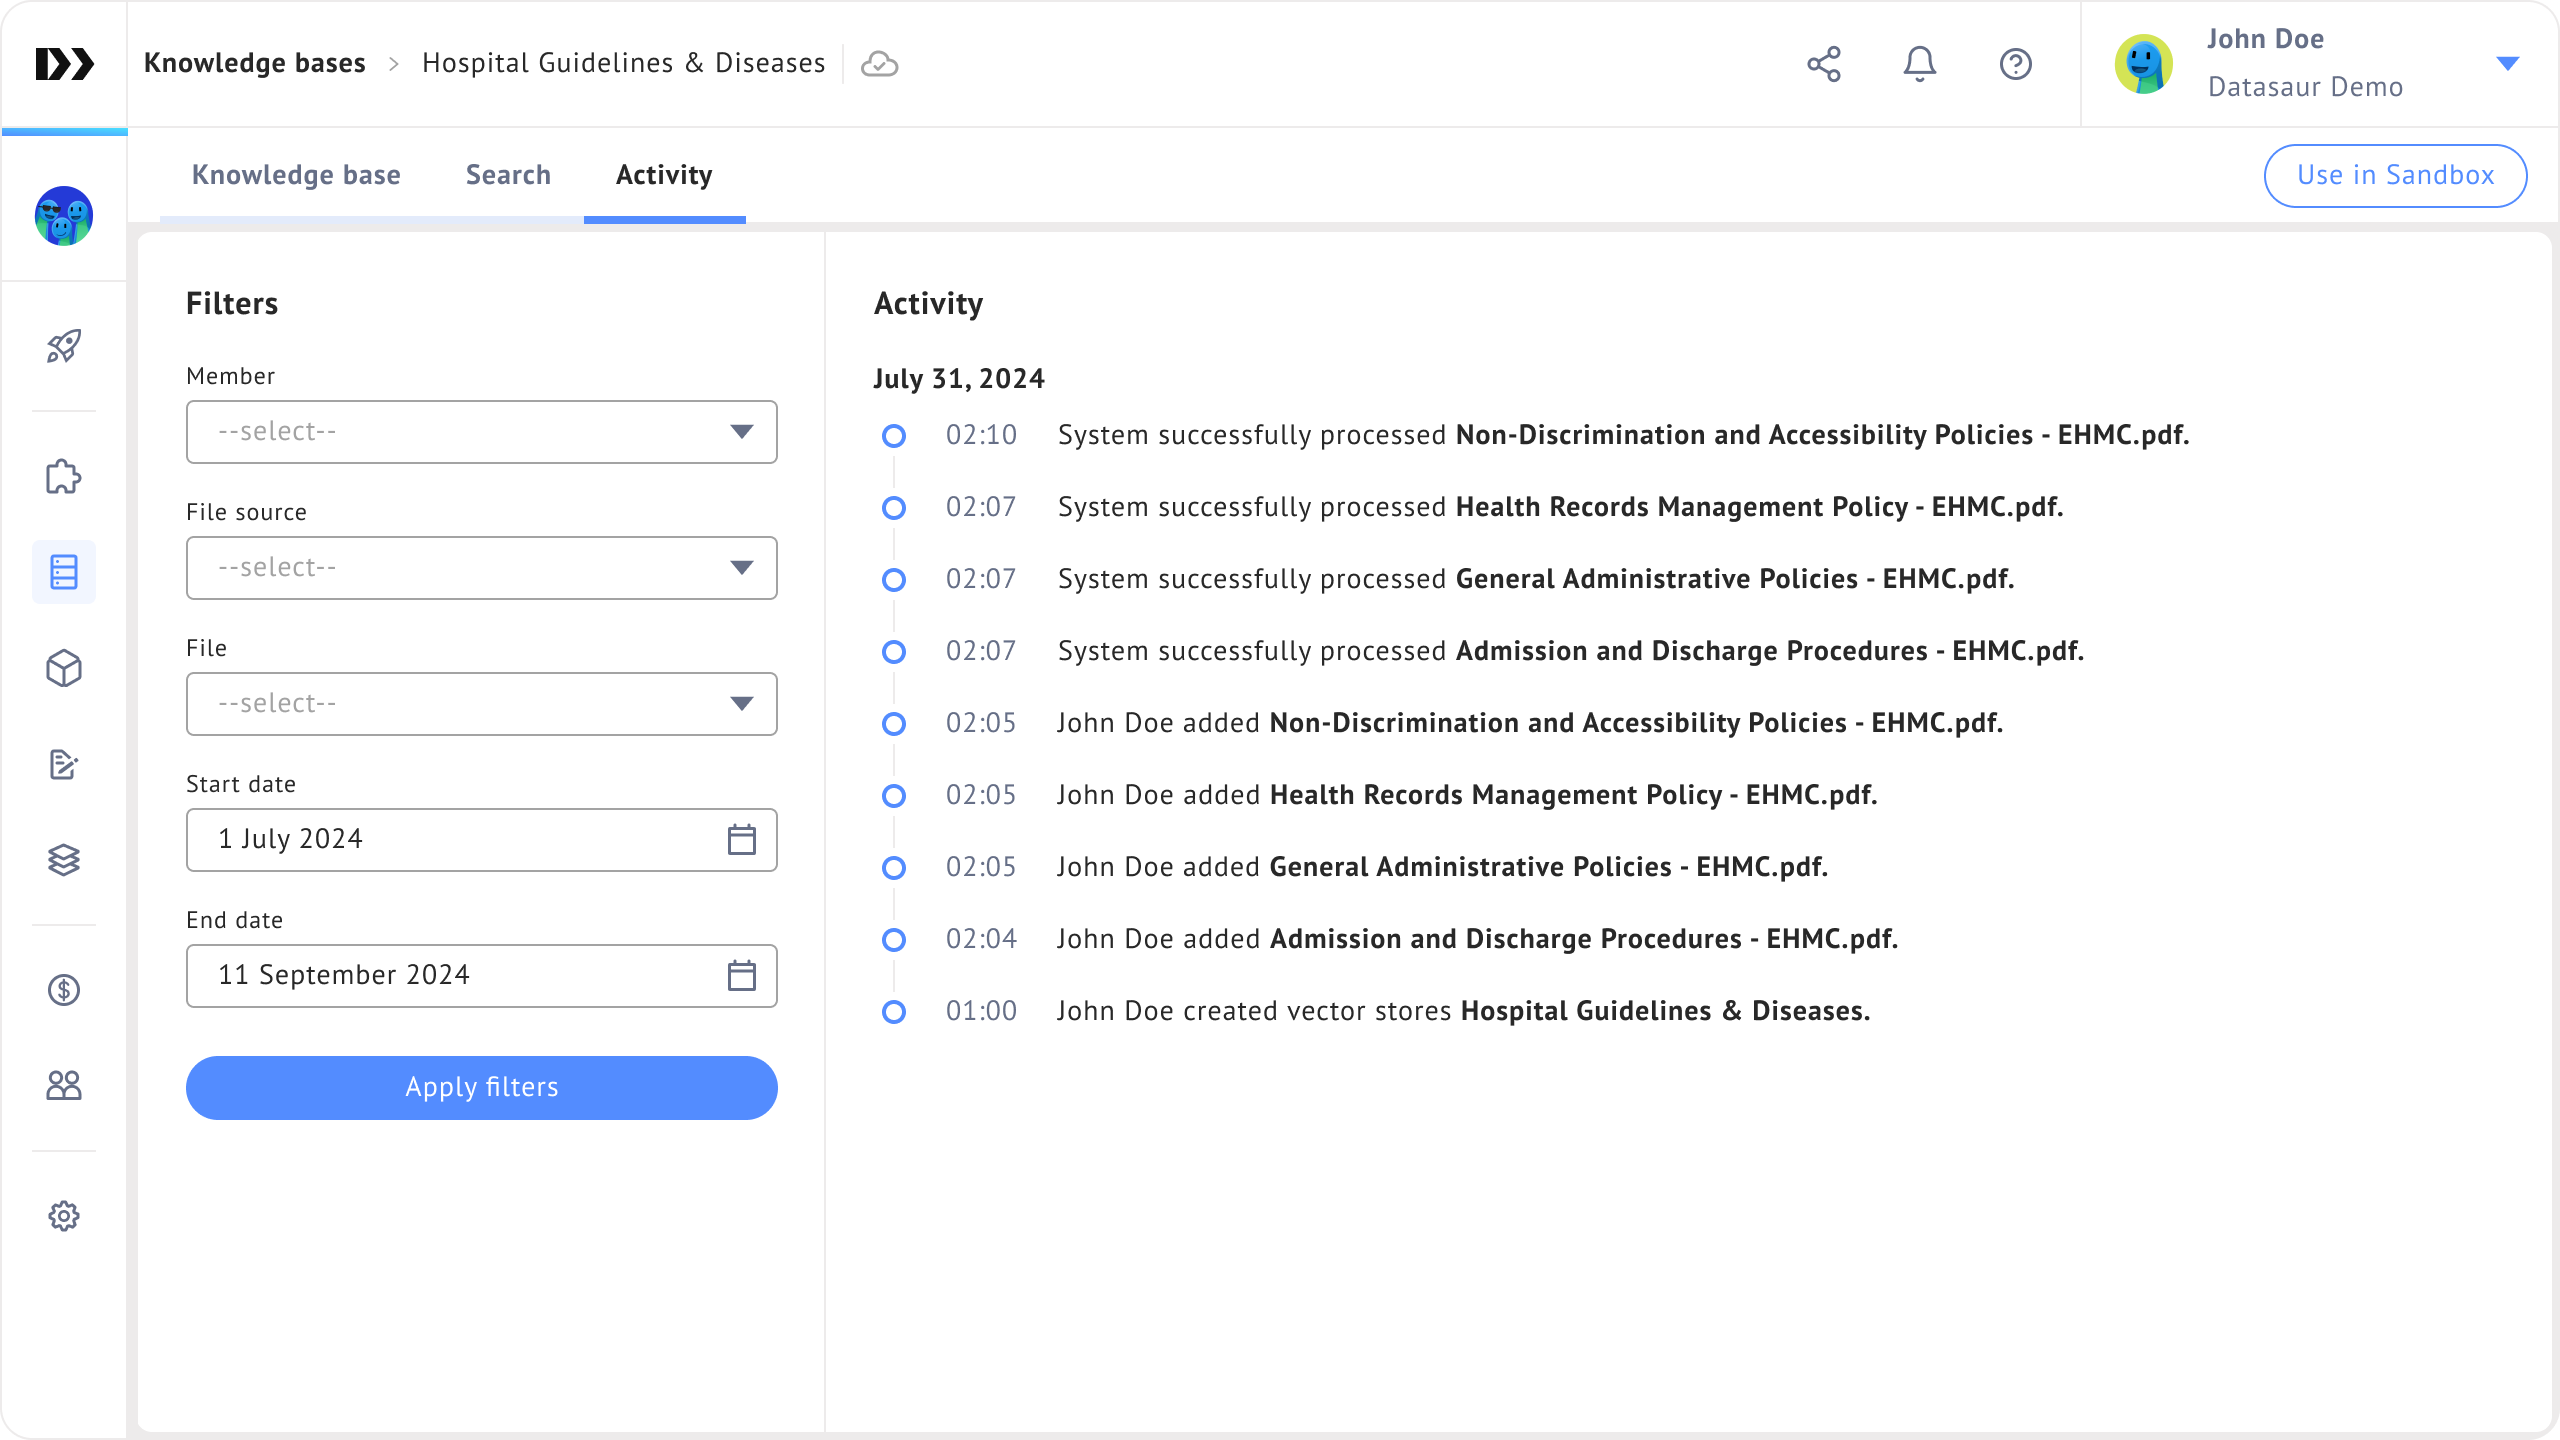Click the Apply filters button
The image size is (2560, 1440).
pos(481,1087)
